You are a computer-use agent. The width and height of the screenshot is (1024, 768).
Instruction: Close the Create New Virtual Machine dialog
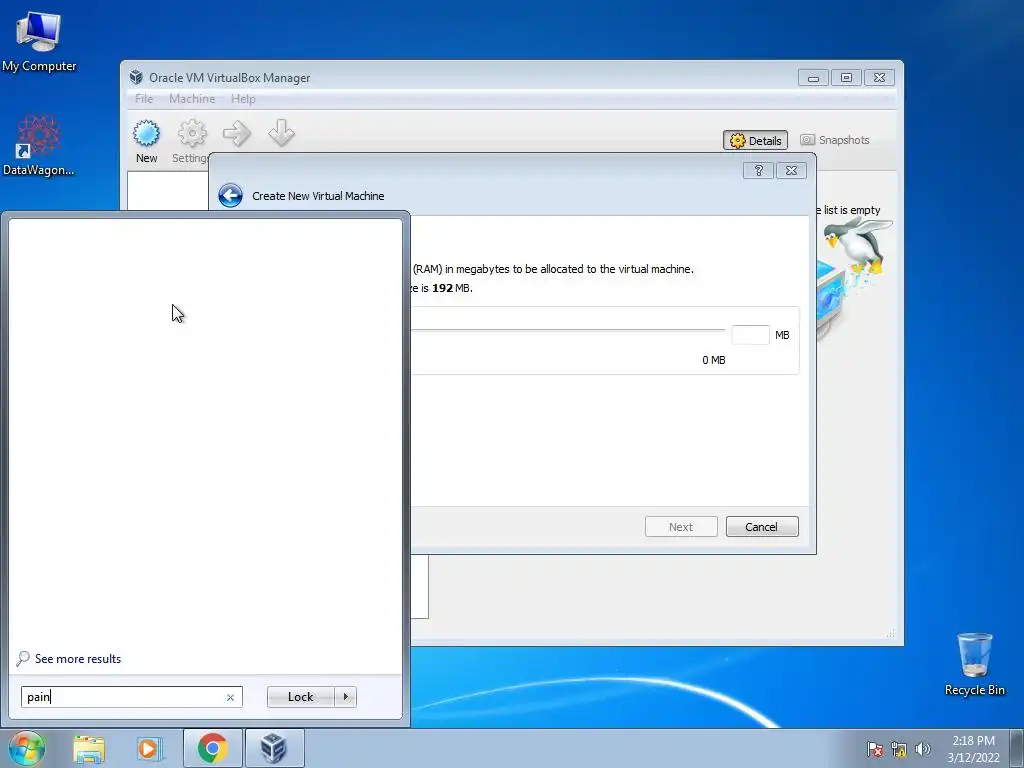point(792,170)
